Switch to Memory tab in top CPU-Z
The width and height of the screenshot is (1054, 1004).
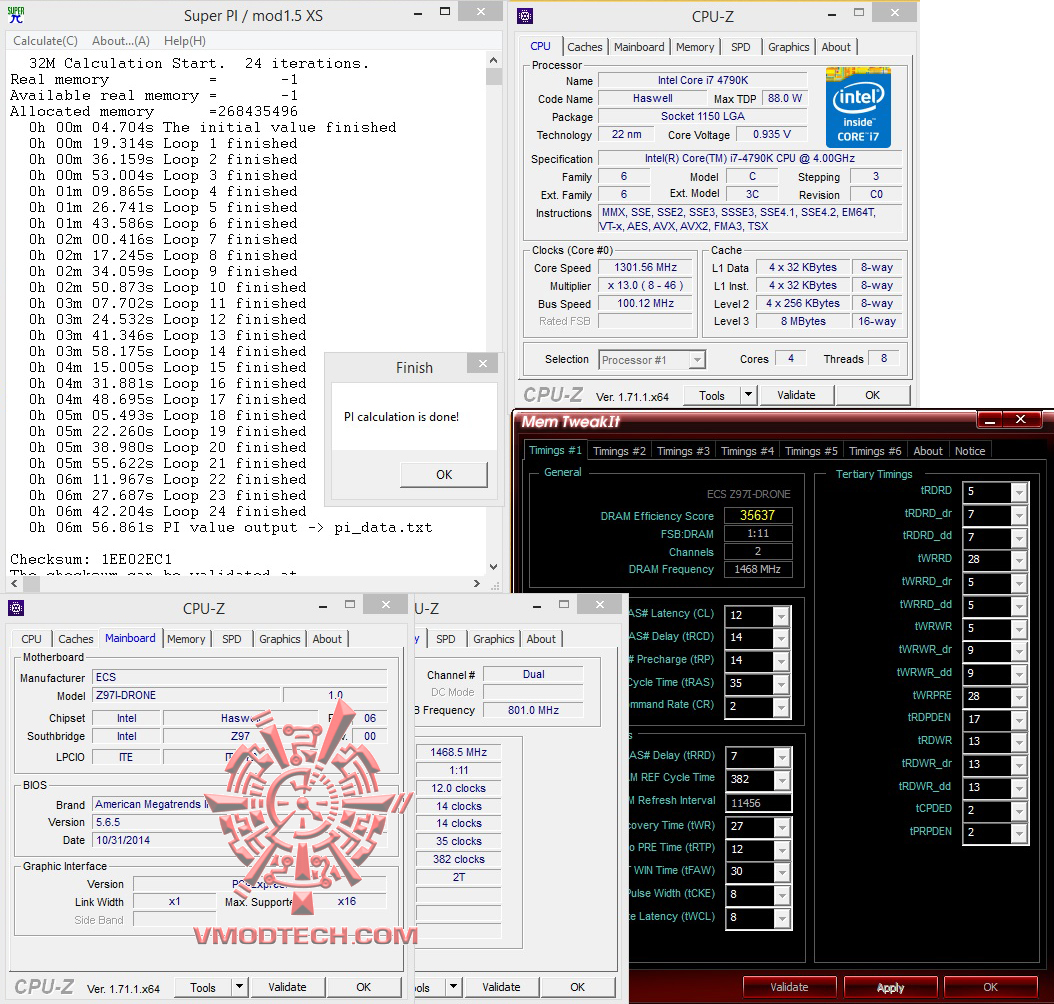[695, 47]
